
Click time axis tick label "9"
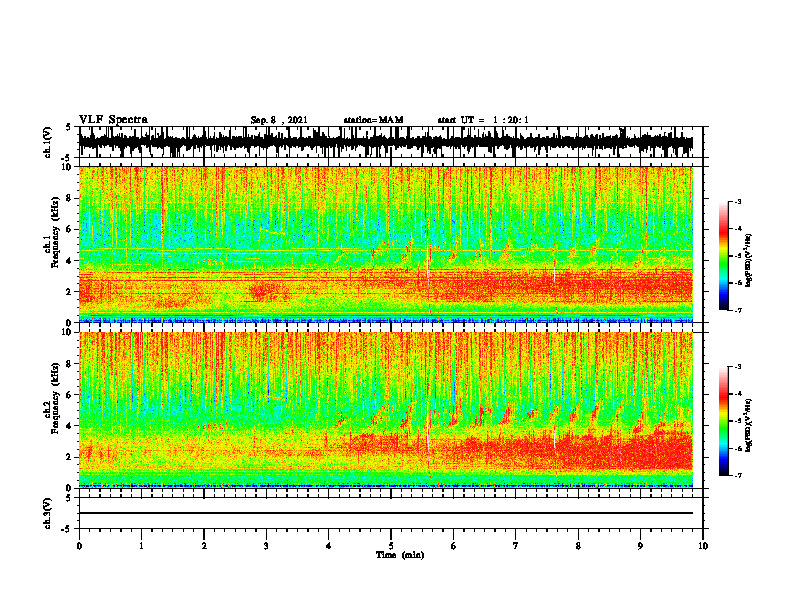(640, 546)
